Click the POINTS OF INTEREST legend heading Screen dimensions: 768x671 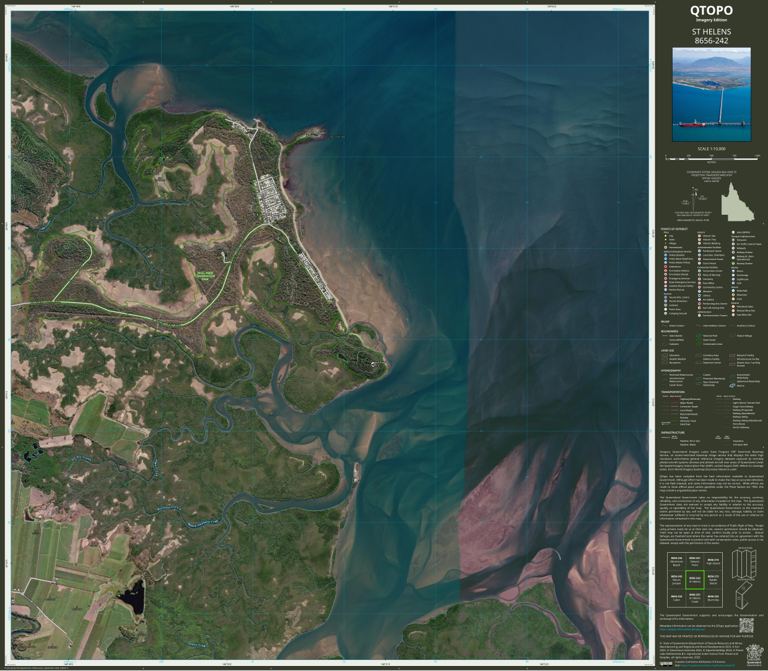[674, 229]
